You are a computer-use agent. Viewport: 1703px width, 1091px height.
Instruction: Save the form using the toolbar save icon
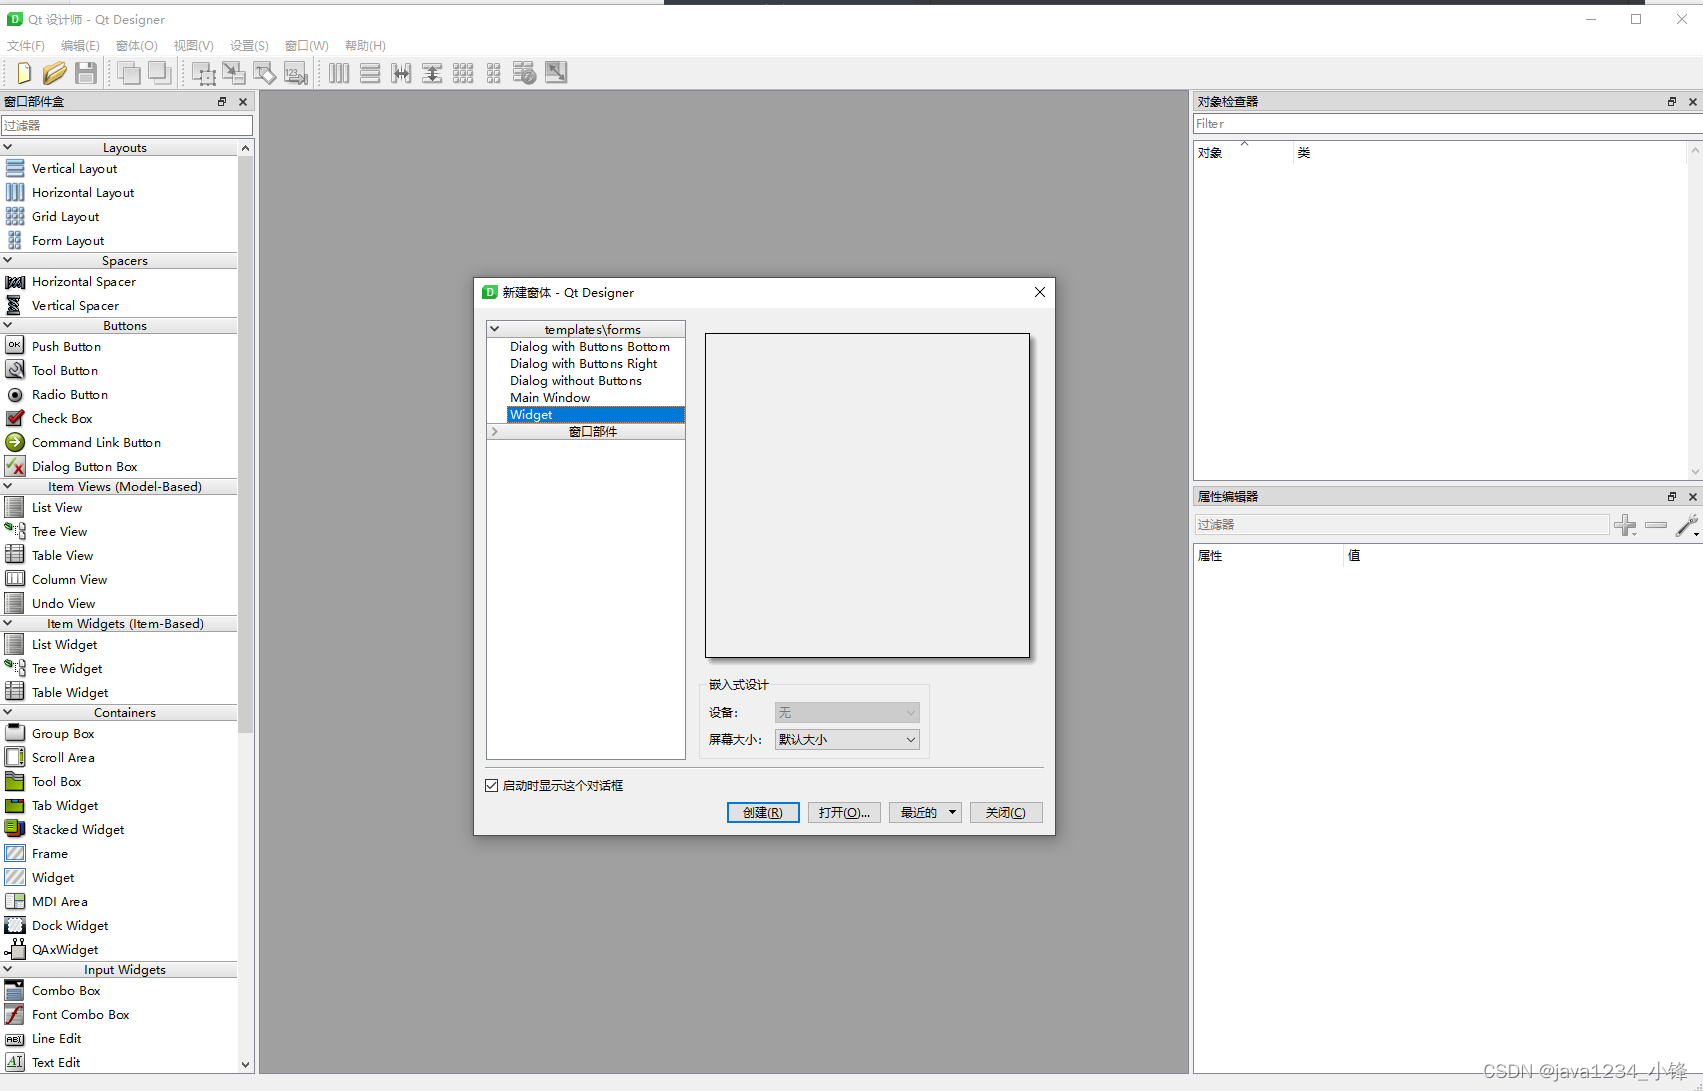click(86, 72)
